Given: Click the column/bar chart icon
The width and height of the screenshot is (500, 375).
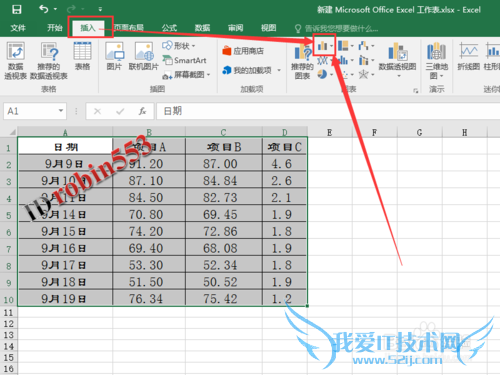Looking at the screenshot, I should [x=322, y=46].
